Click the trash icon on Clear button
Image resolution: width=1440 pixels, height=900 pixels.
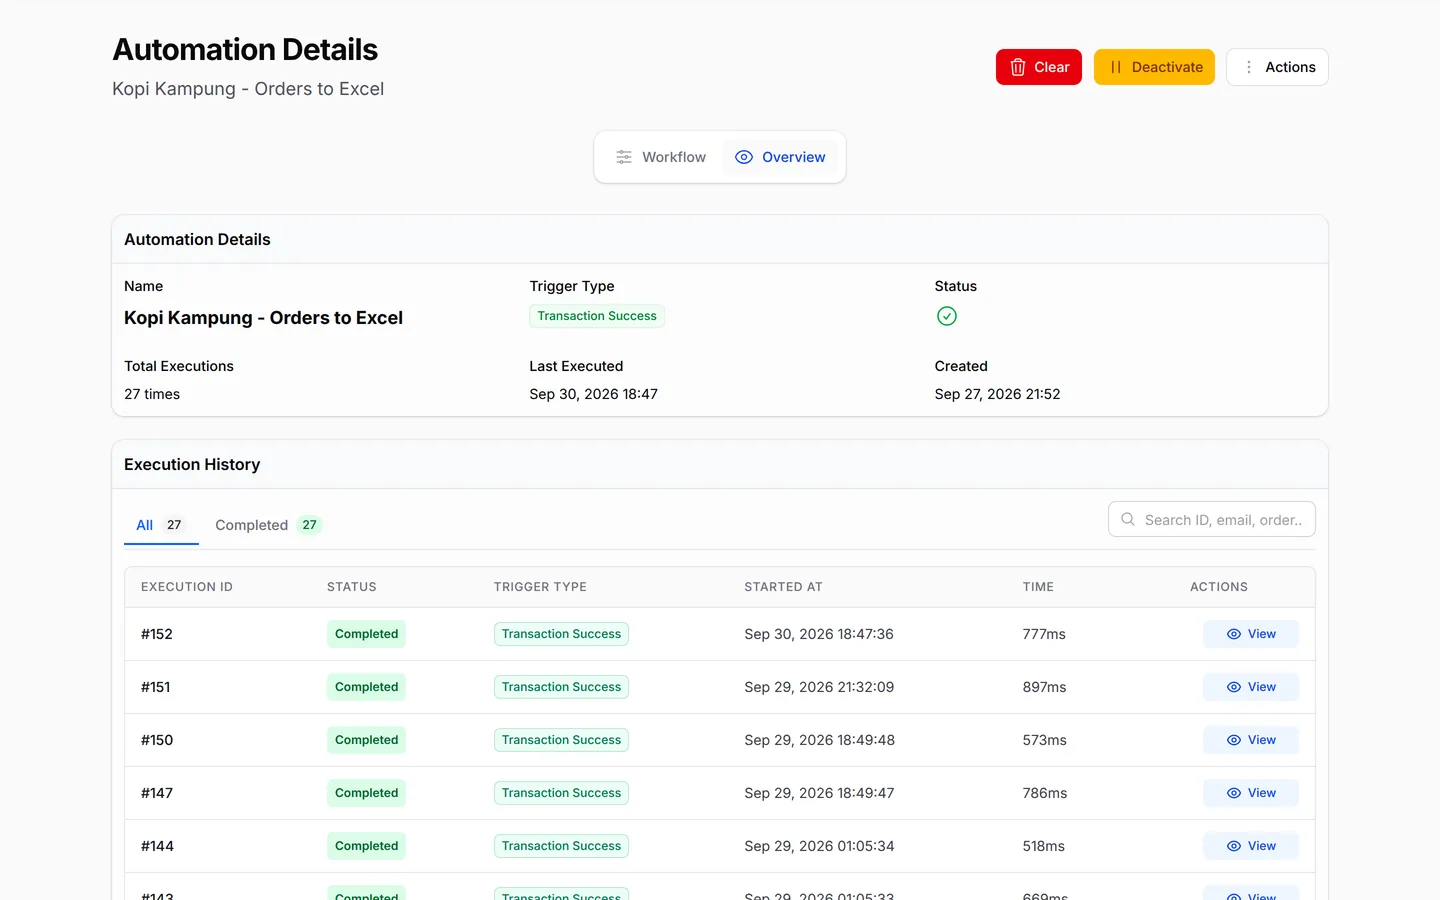point(1018,67)
